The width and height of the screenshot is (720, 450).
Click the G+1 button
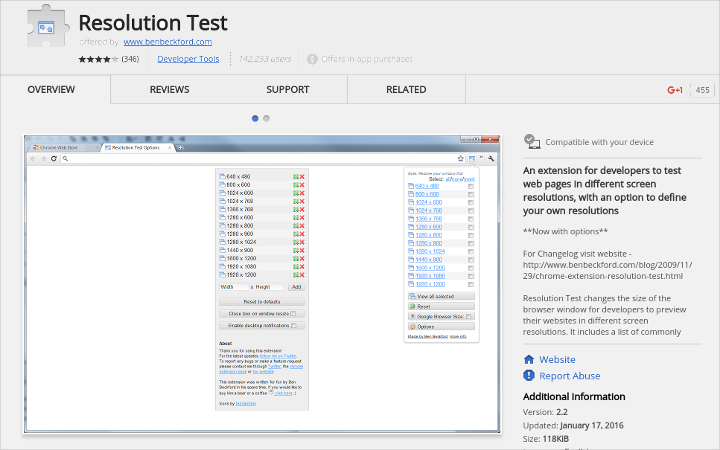(675, 90)
